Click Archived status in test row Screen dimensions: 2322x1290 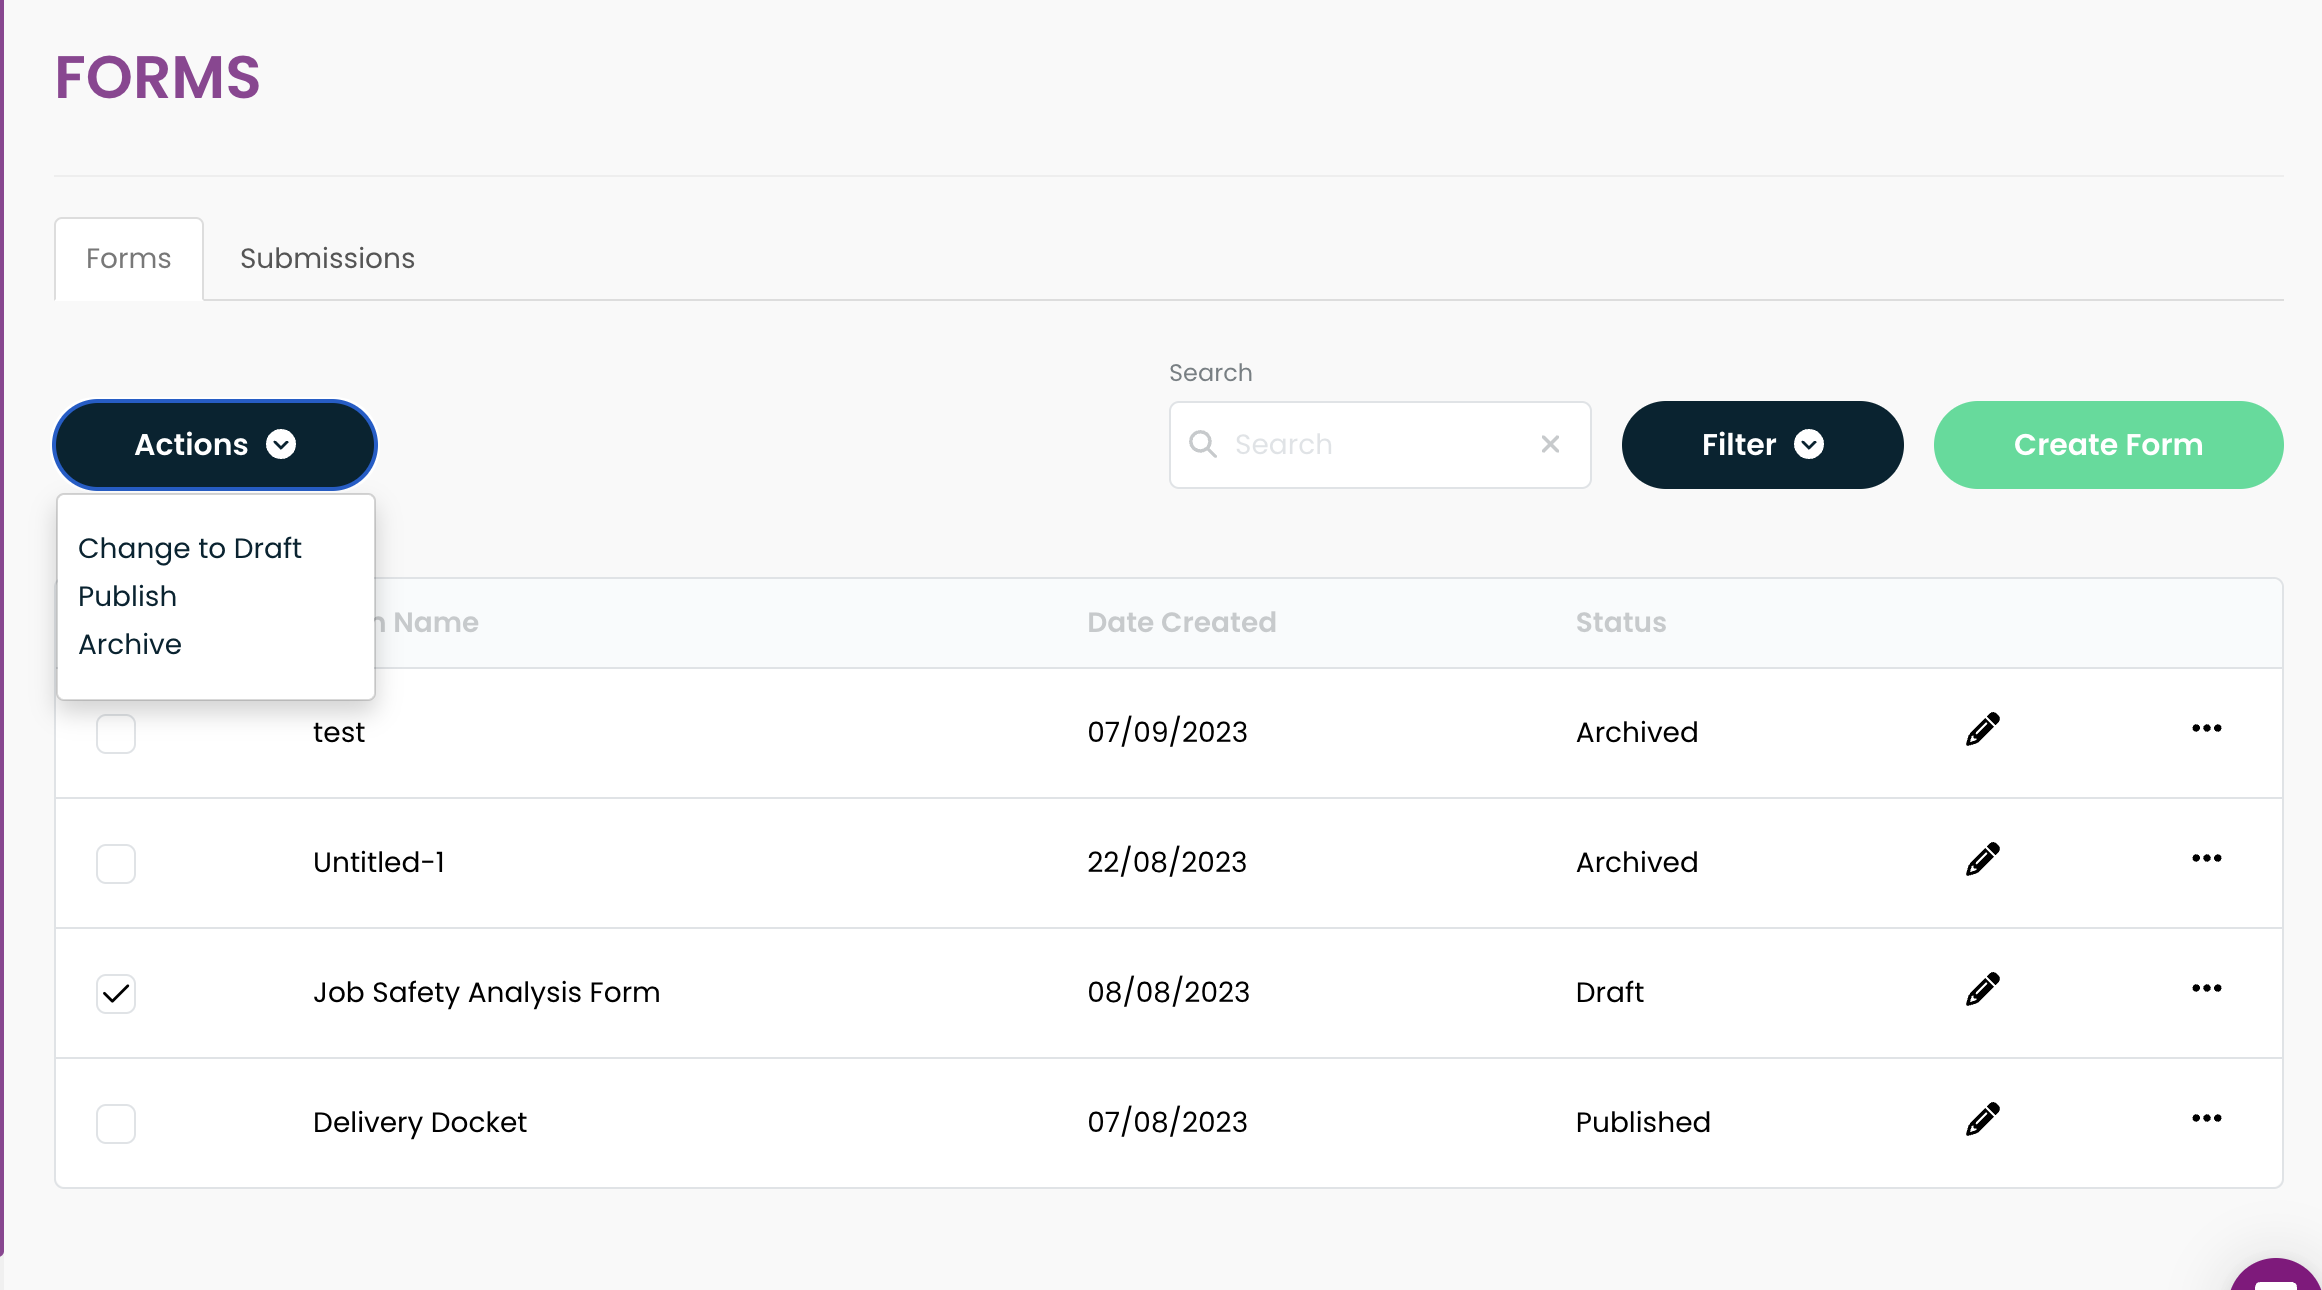(1637, 732)
